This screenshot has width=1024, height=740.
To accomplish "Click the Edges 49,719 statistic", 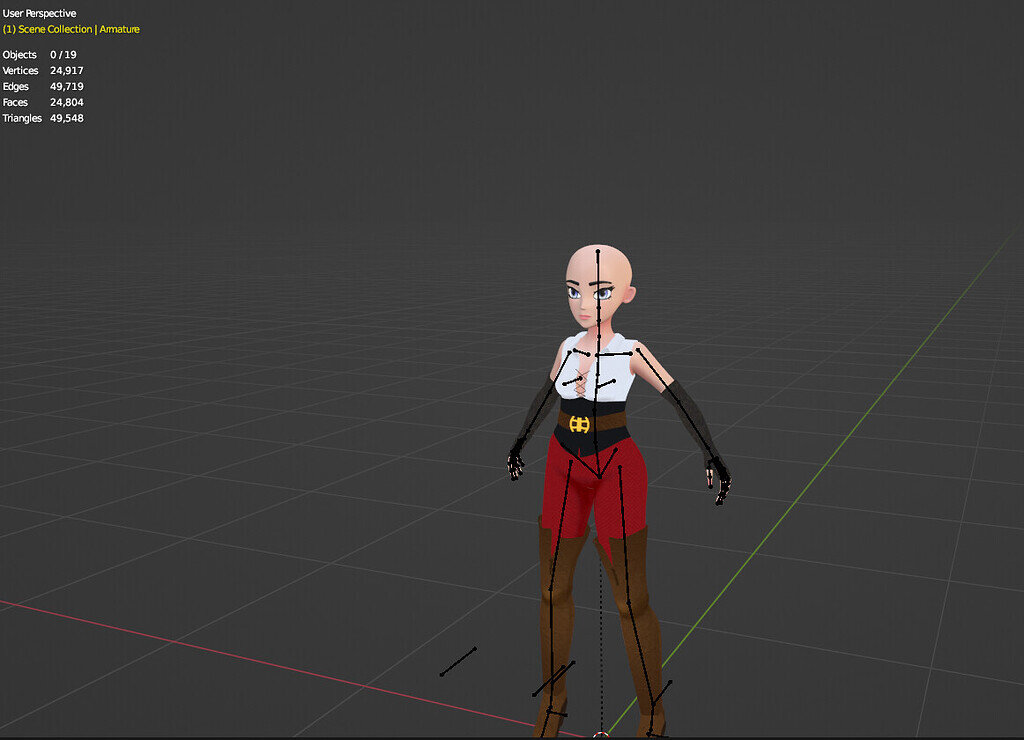I will point(42,86).
